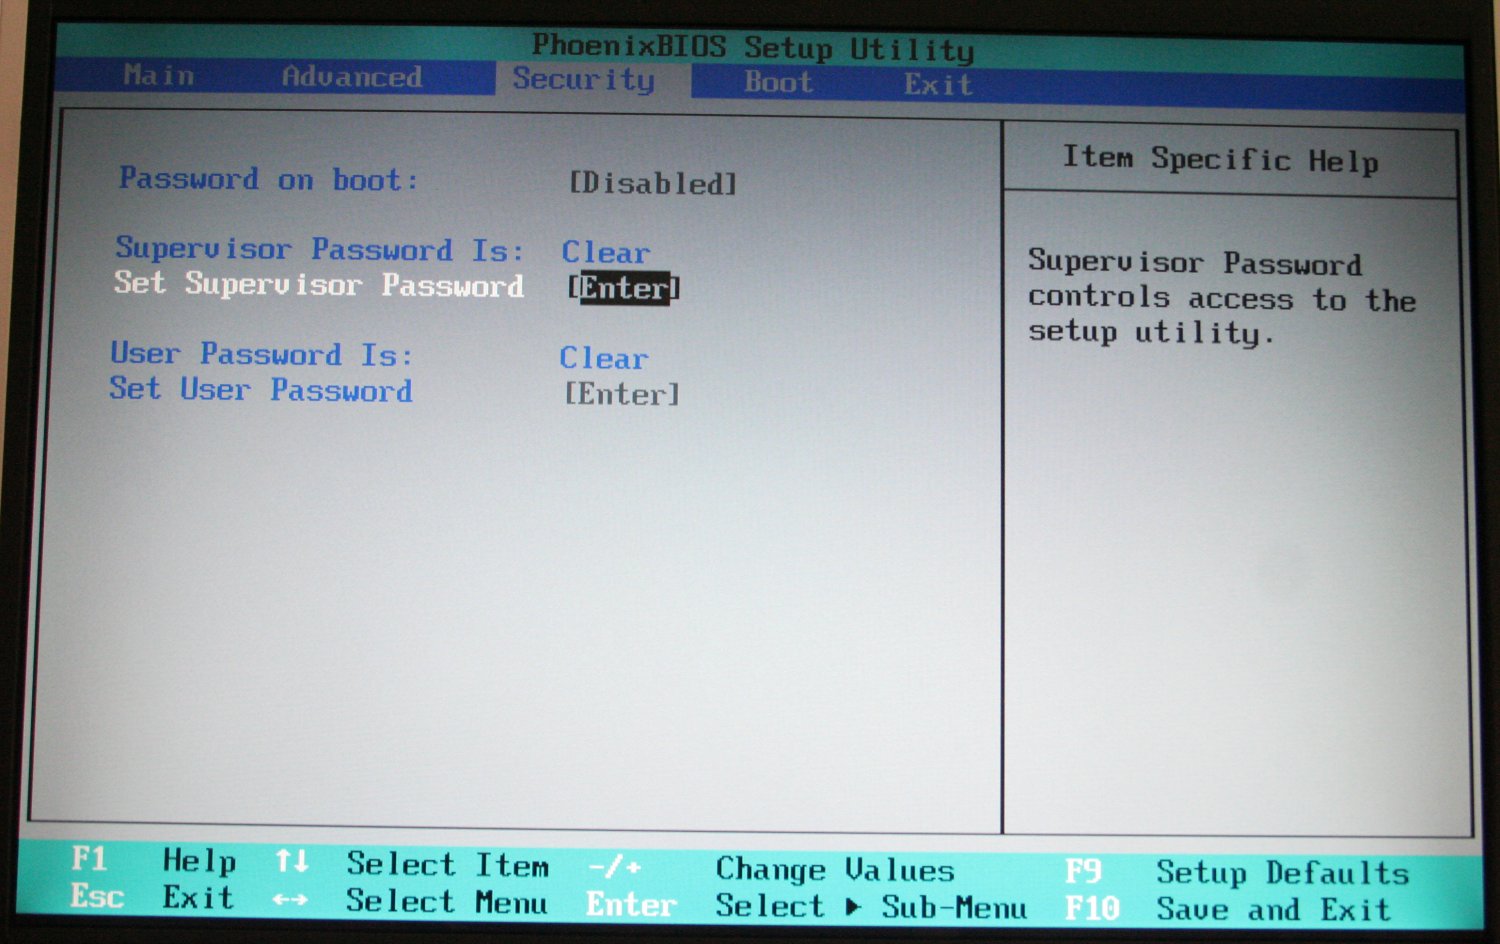Click the Supervisor Password Is Clear status

click(x=605, y=252)
